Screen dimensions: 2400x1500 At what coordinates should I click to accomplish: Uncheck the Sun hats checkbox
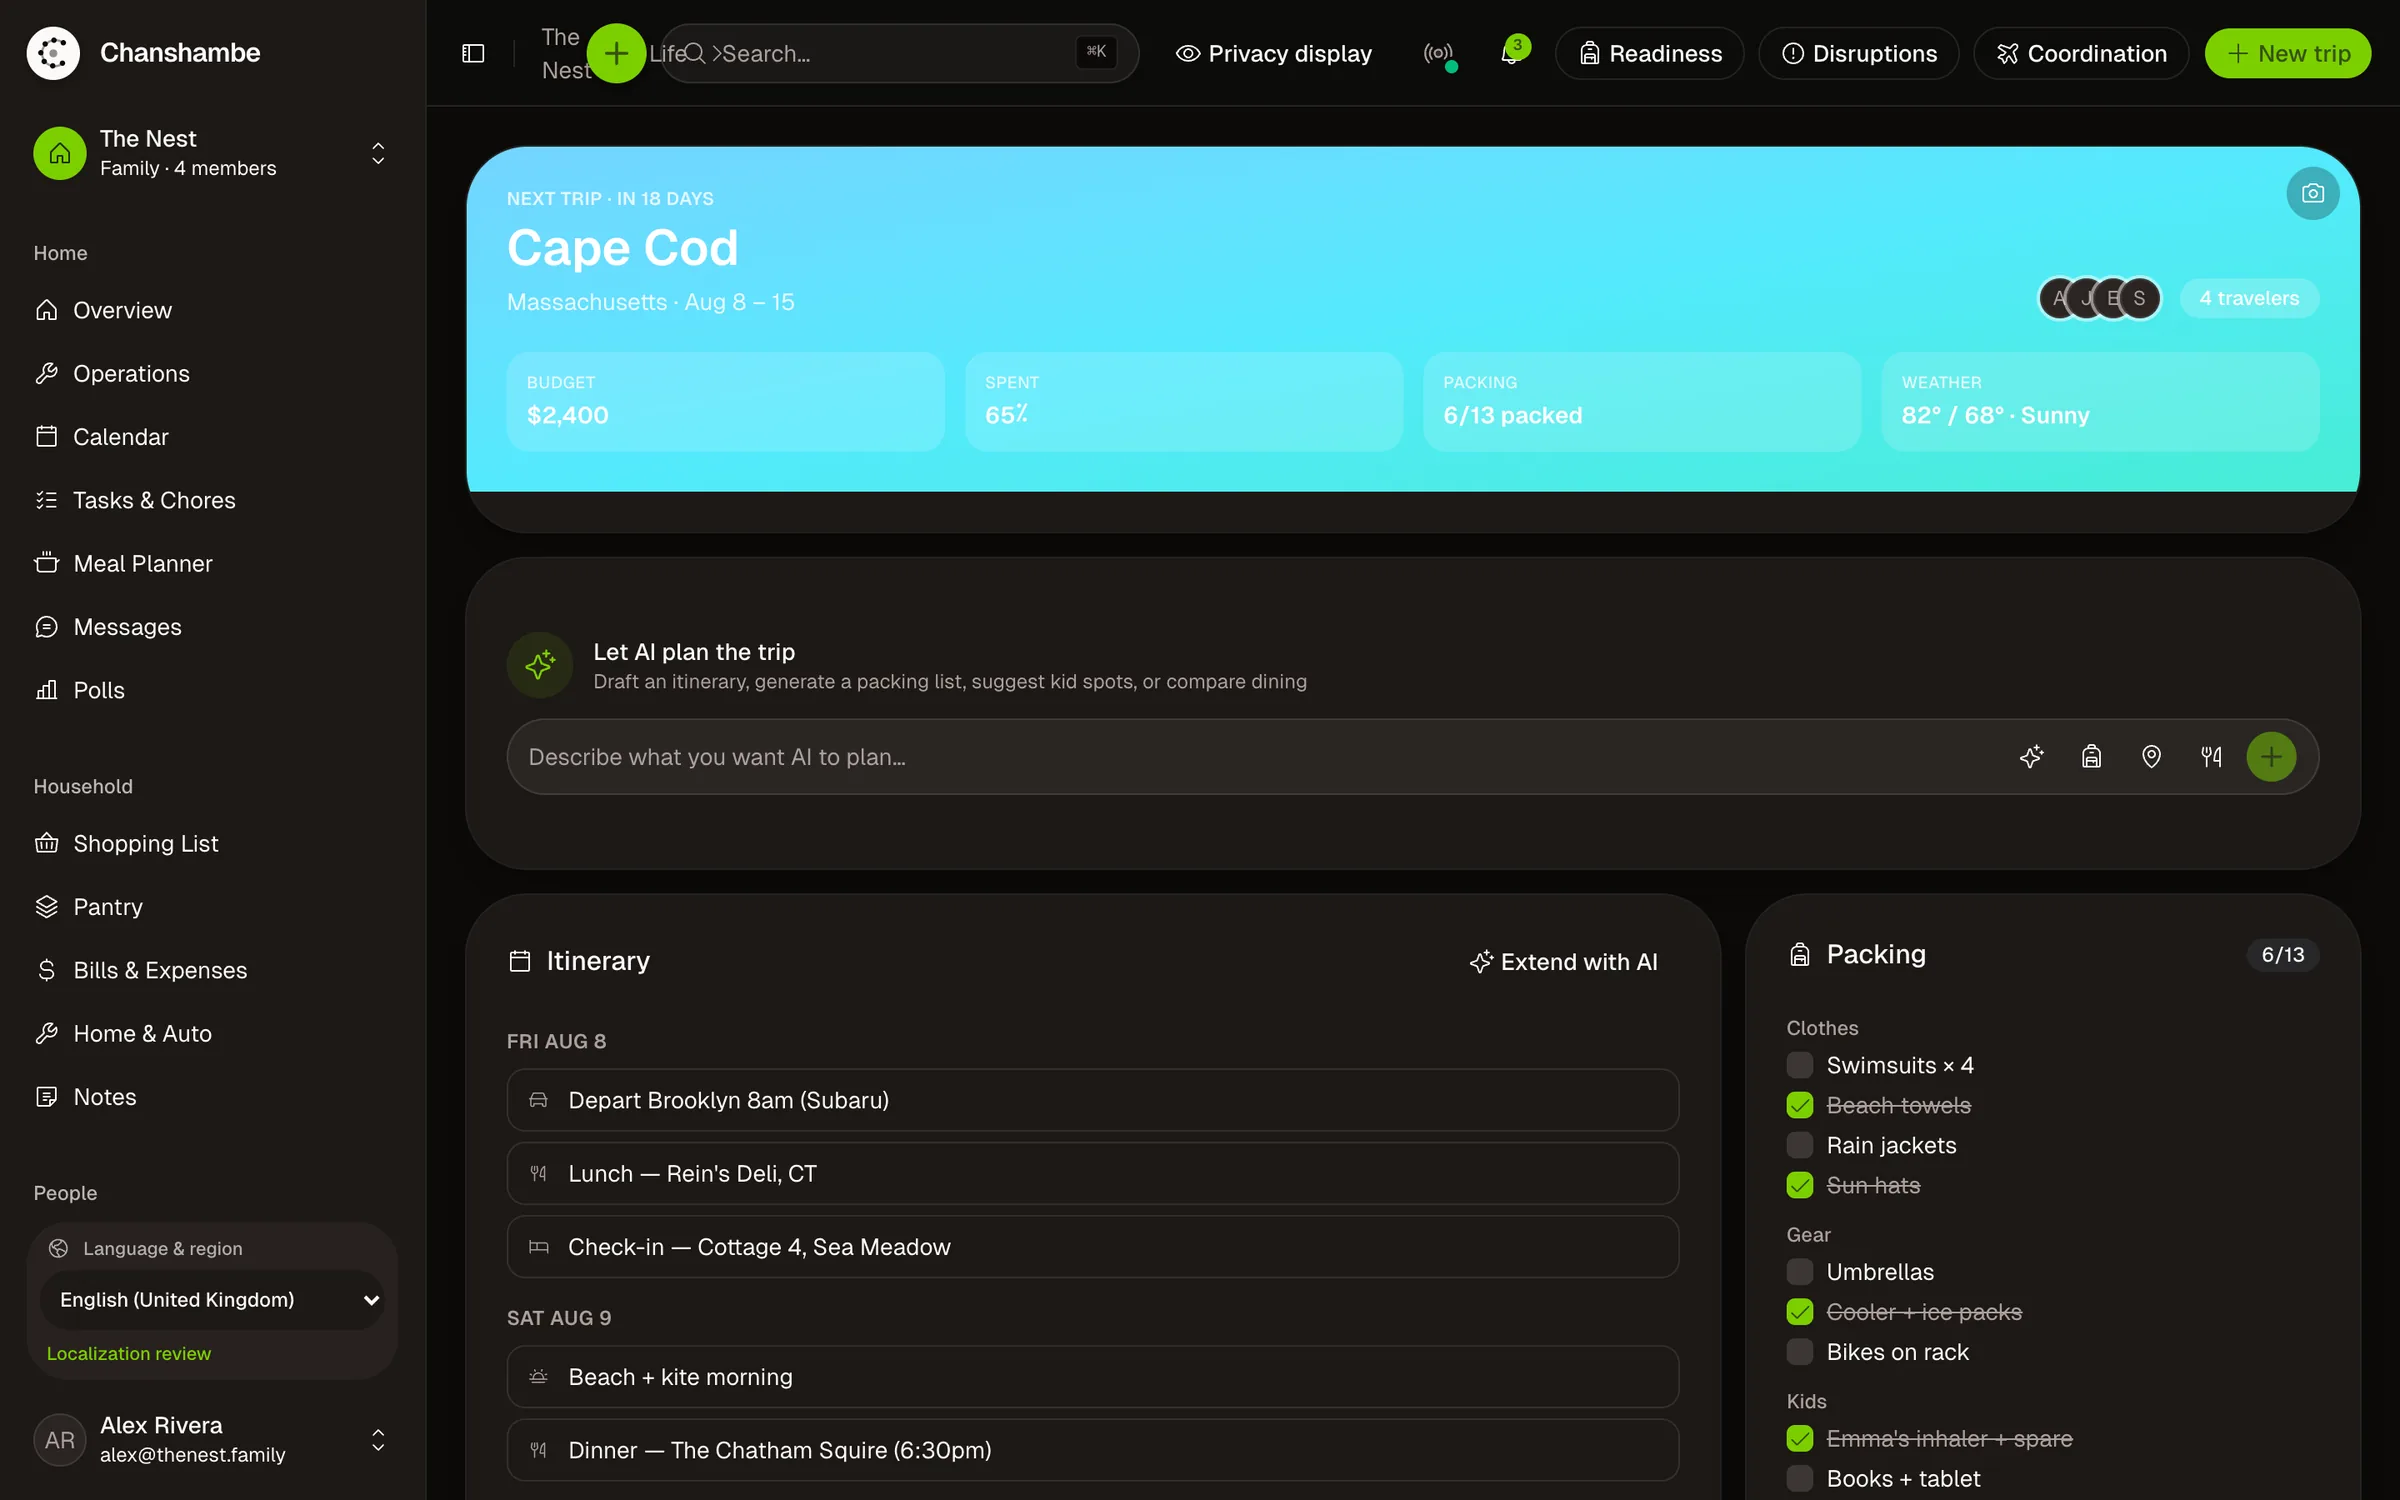click(x=1799, y=1185)
